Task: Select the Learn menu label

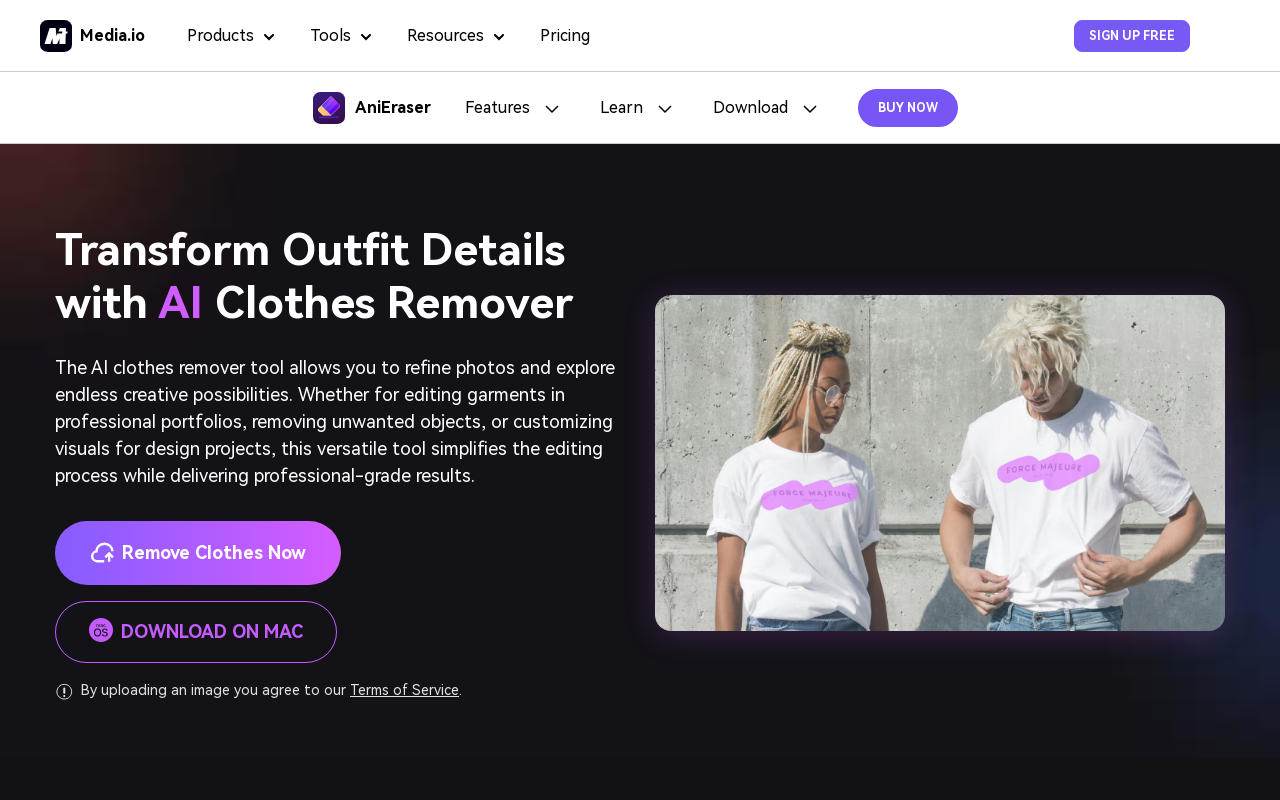Action: click(621, 108)
